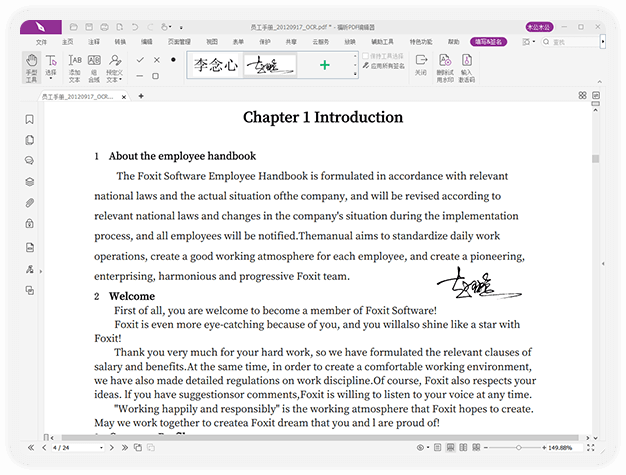Switch to the Comment (注释) tab
This screenshot has height=475, width=626.
coord(94,42)
